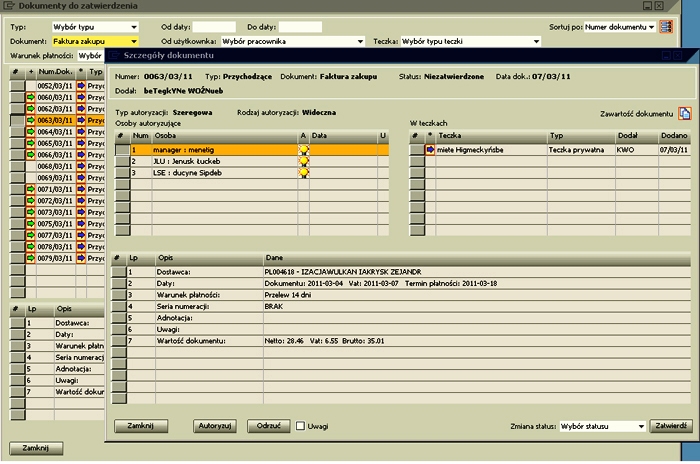Click Zamknij button of Dokumenty do zatwierdzenia window
Screen dimensions: 700x464
pyautogui.click(x=36, y=448)
